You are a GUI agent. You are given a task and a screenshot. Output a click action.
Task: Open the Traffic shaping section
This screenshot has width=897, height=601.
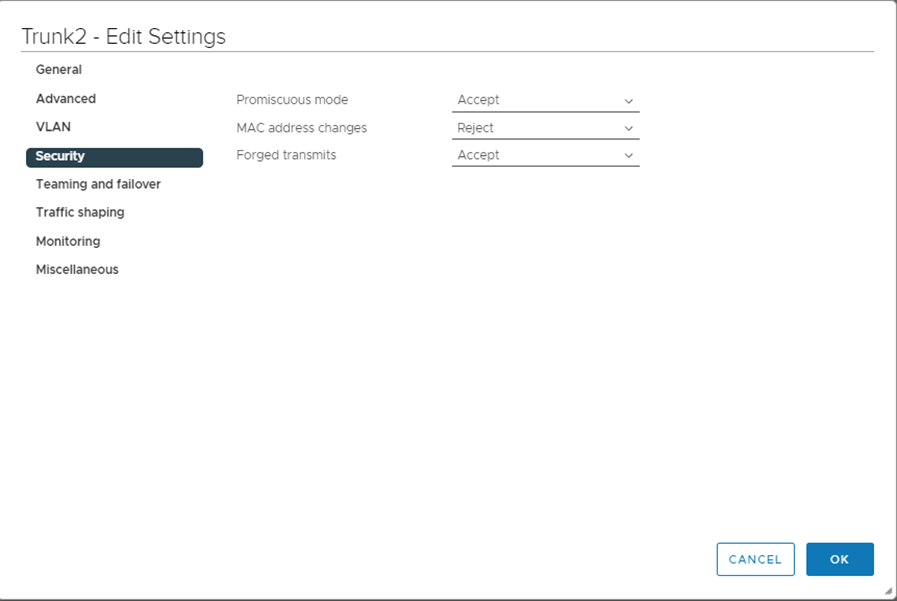(x=80, y=213)
